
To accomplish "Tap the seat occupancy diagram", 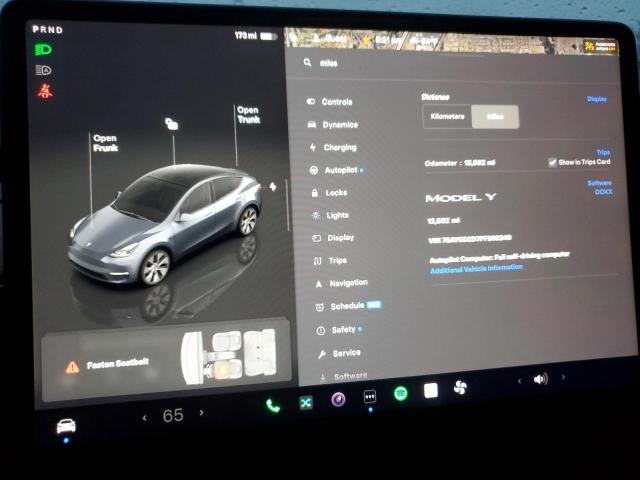I will pyautogui.click(x=229, y=357).
